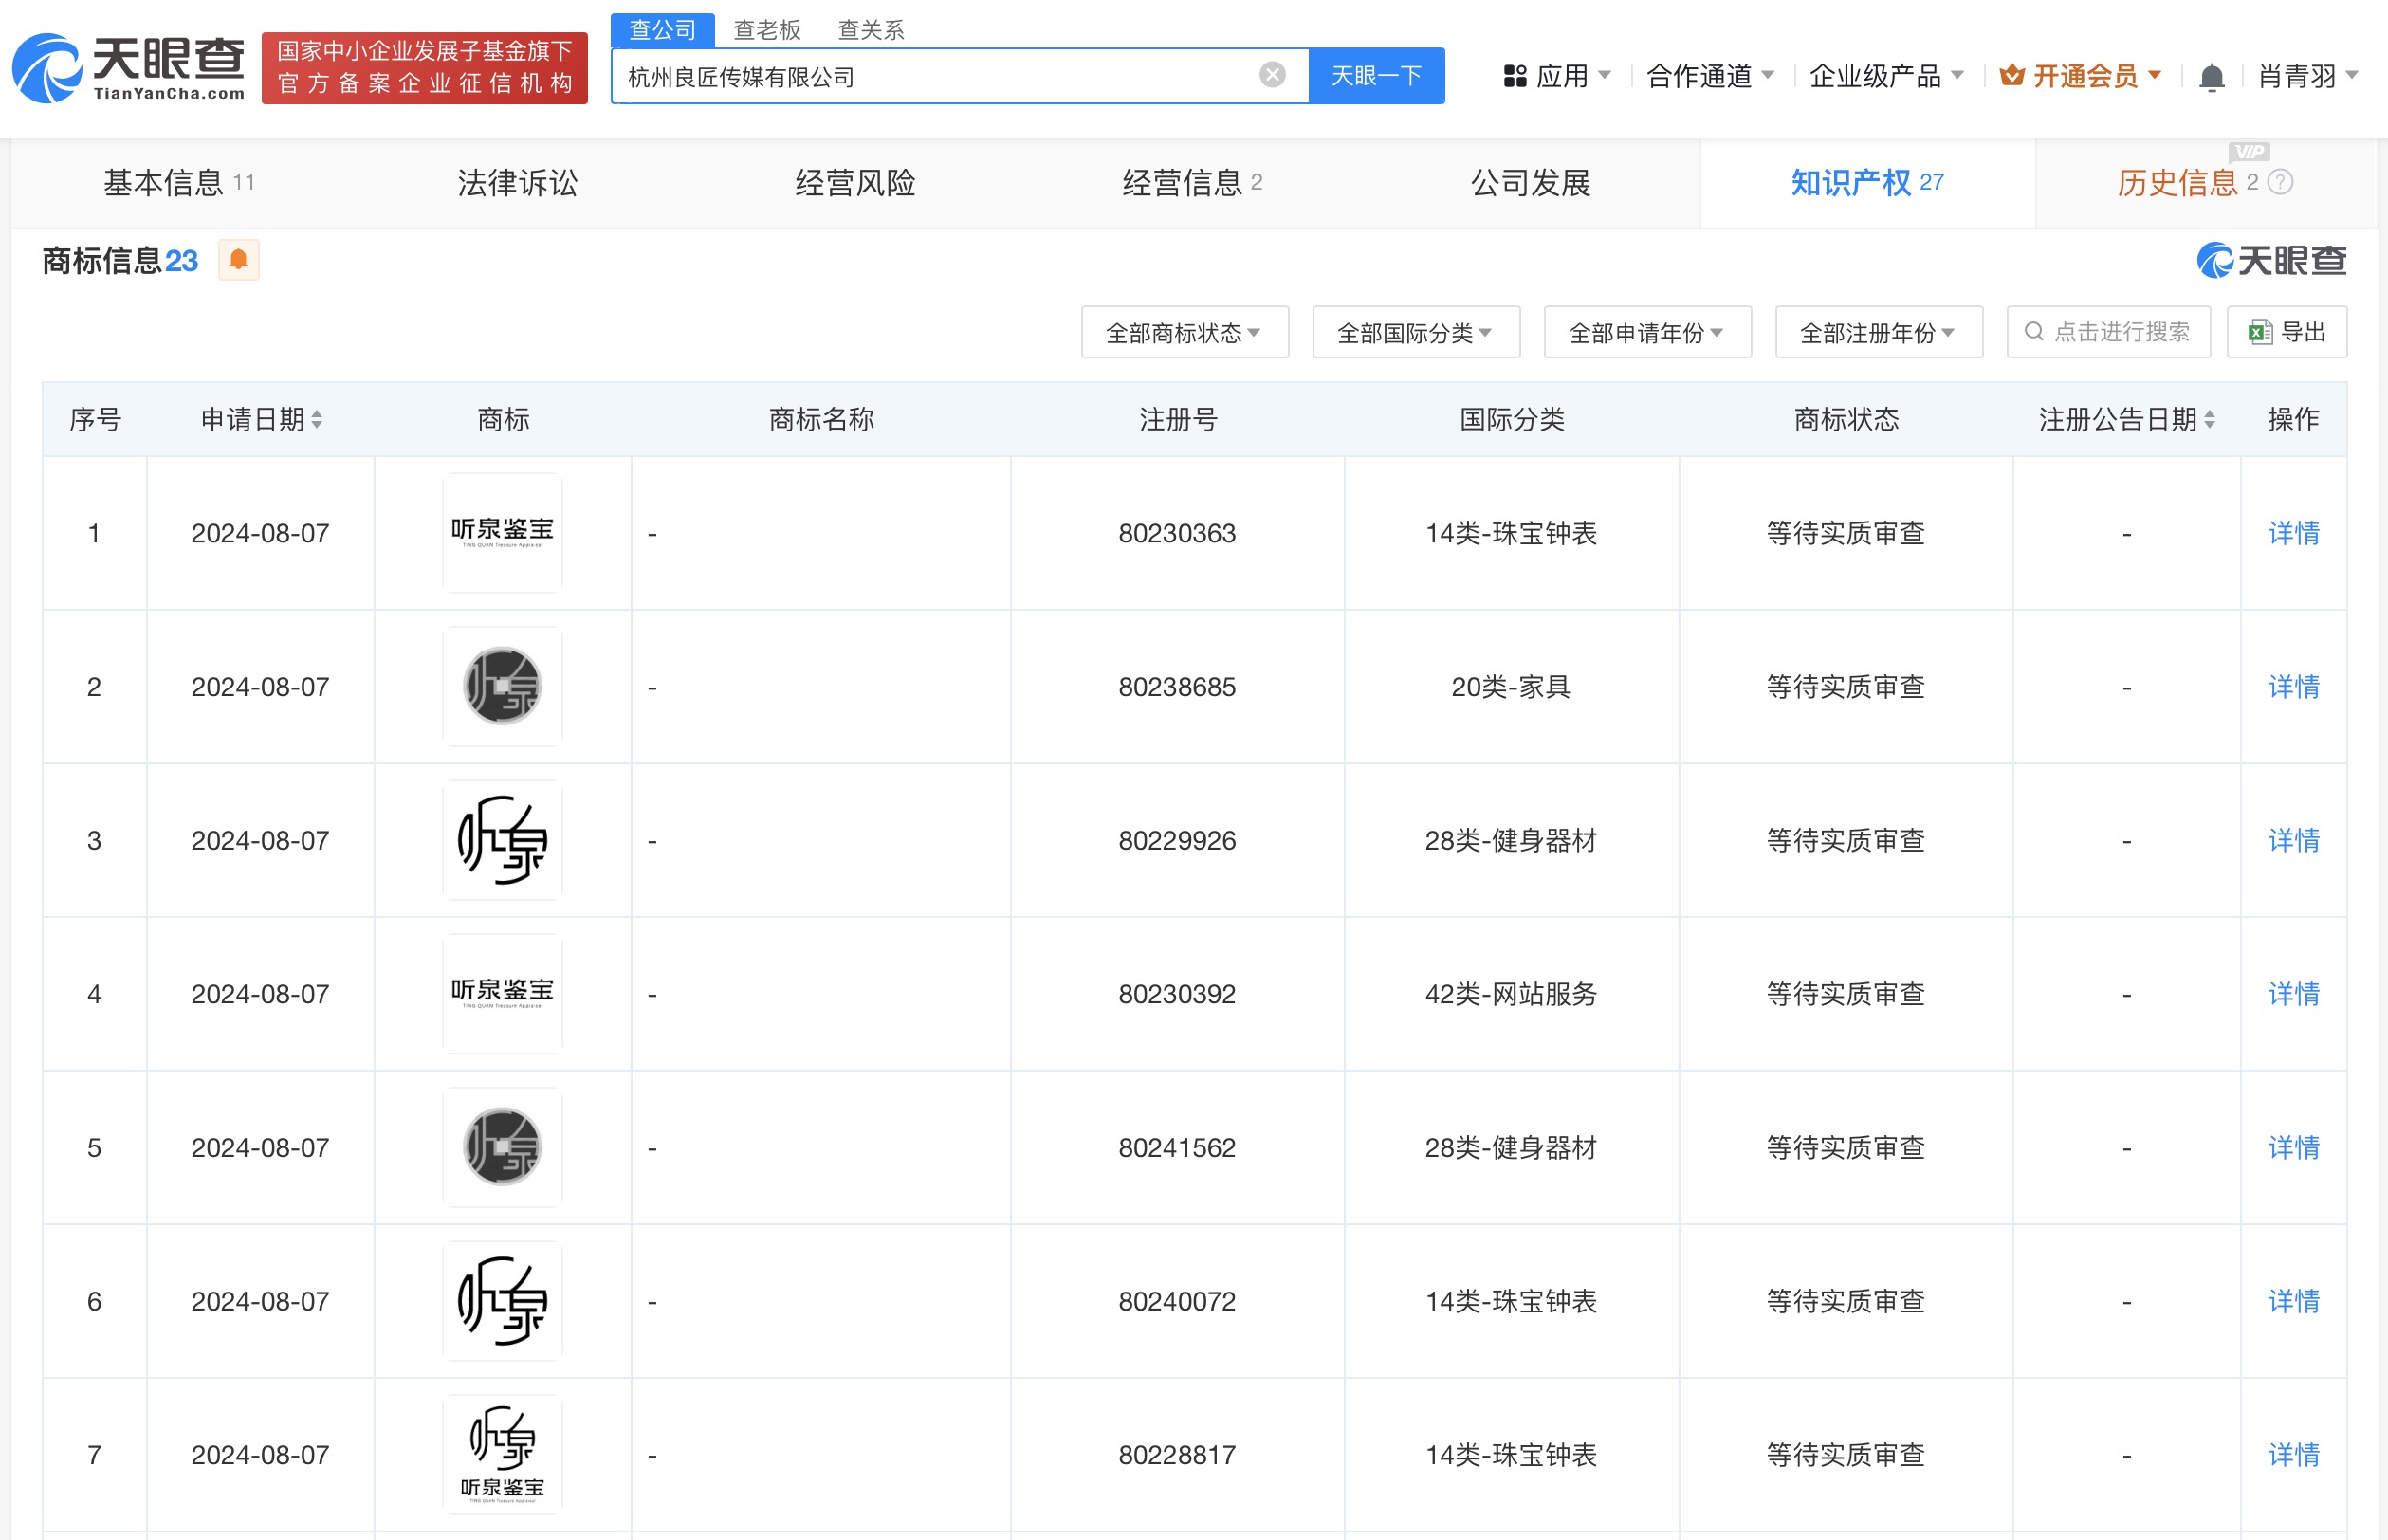Screen dimensions: 2388x1540
Task: Open trademark image for 80230392
Action: tap(503, 994)
